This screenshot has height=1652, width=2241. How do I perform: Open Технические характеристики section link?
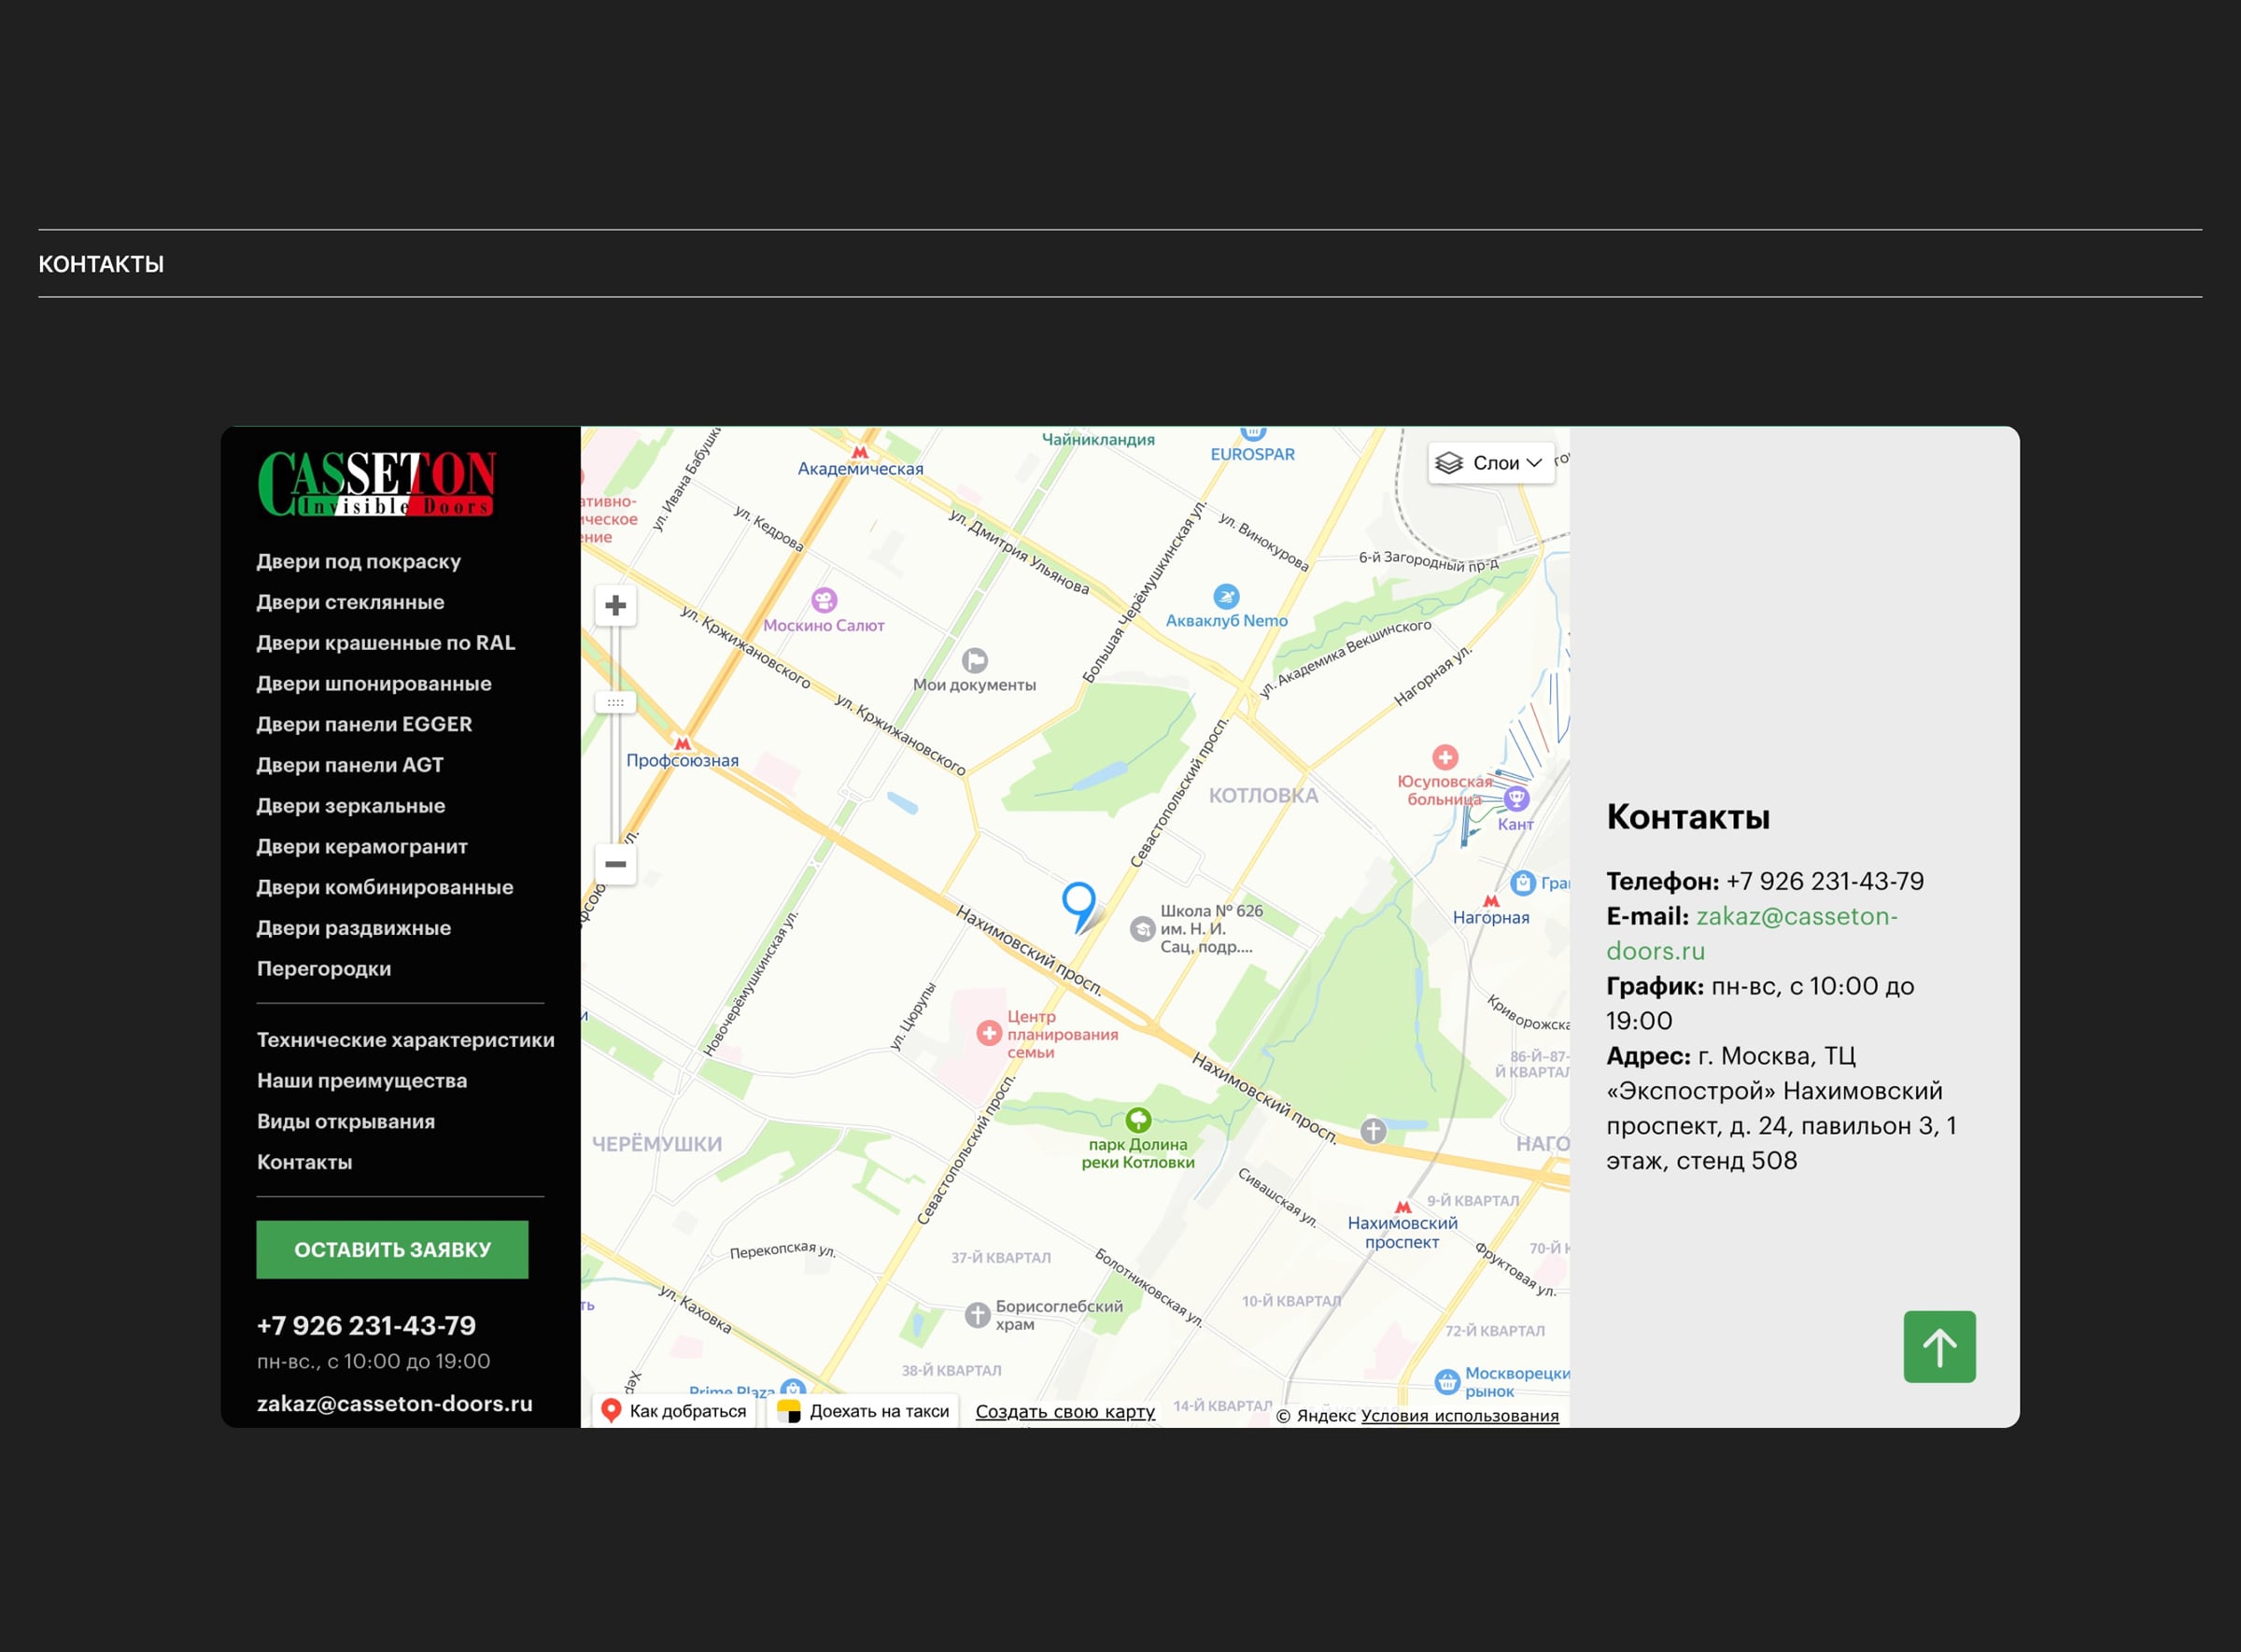point(405,1040)
